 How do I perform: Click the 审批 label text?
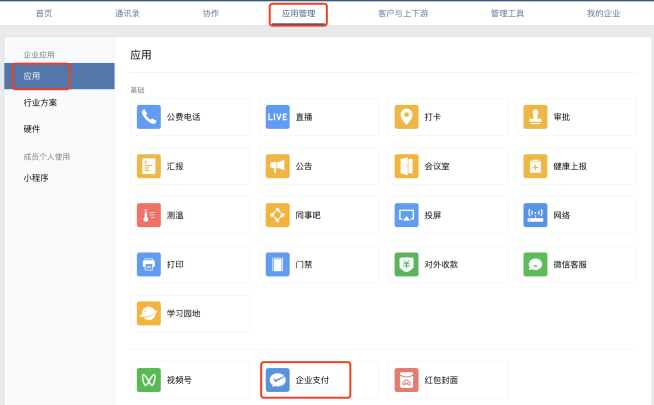click(562, 117)
